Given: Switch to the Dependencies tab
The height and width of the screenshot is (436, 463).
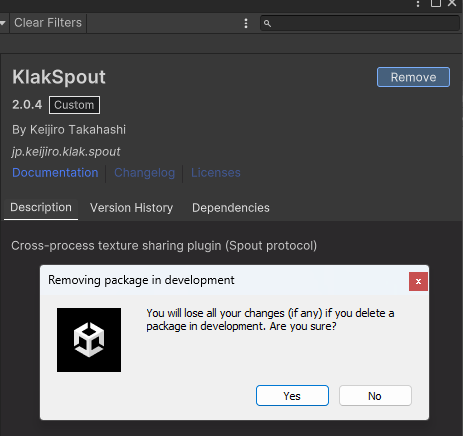Looking at the screenshot, I should 231,208.
